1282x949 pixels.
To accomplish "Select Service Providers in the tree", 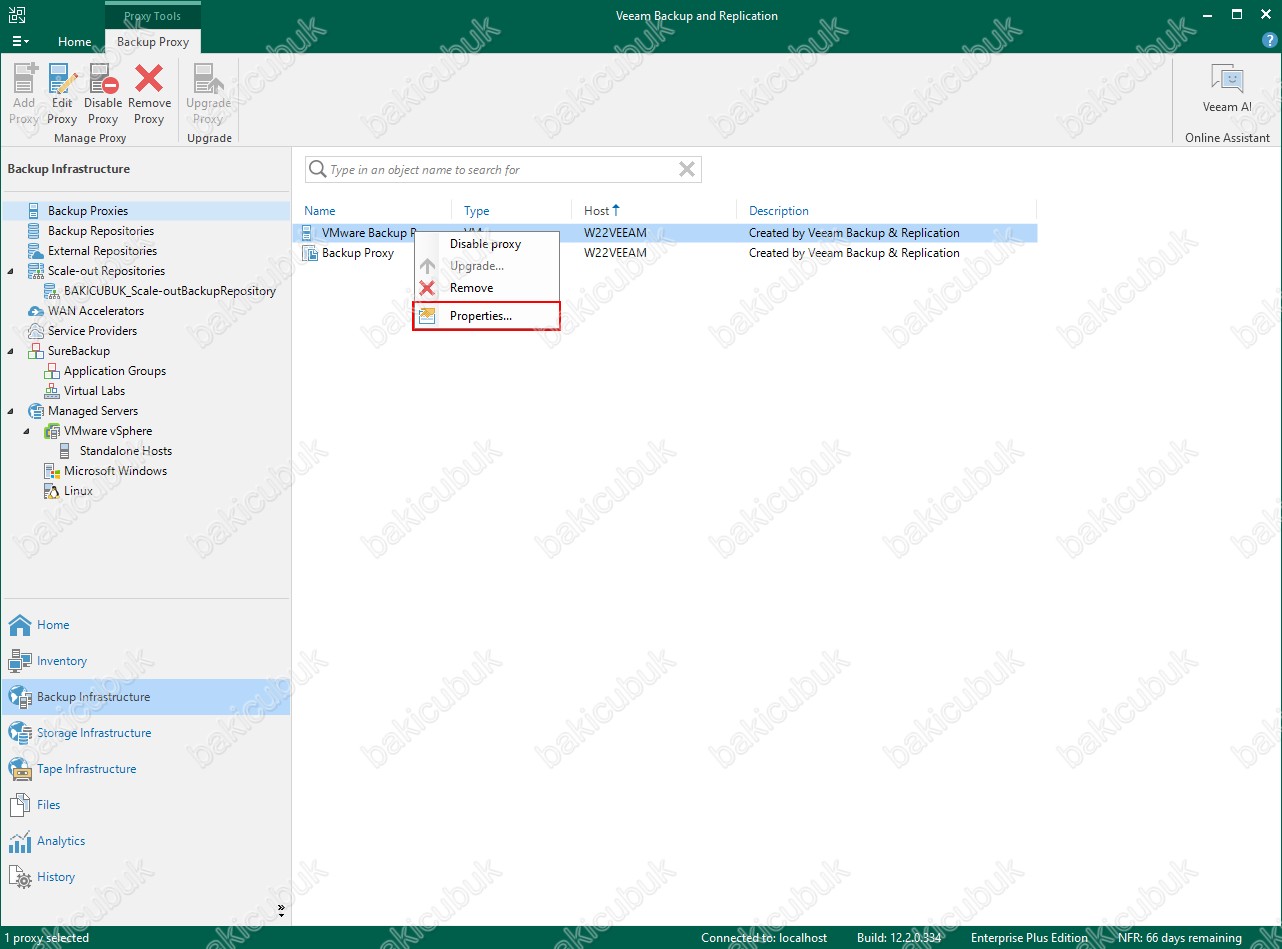I will click(92, 331).
